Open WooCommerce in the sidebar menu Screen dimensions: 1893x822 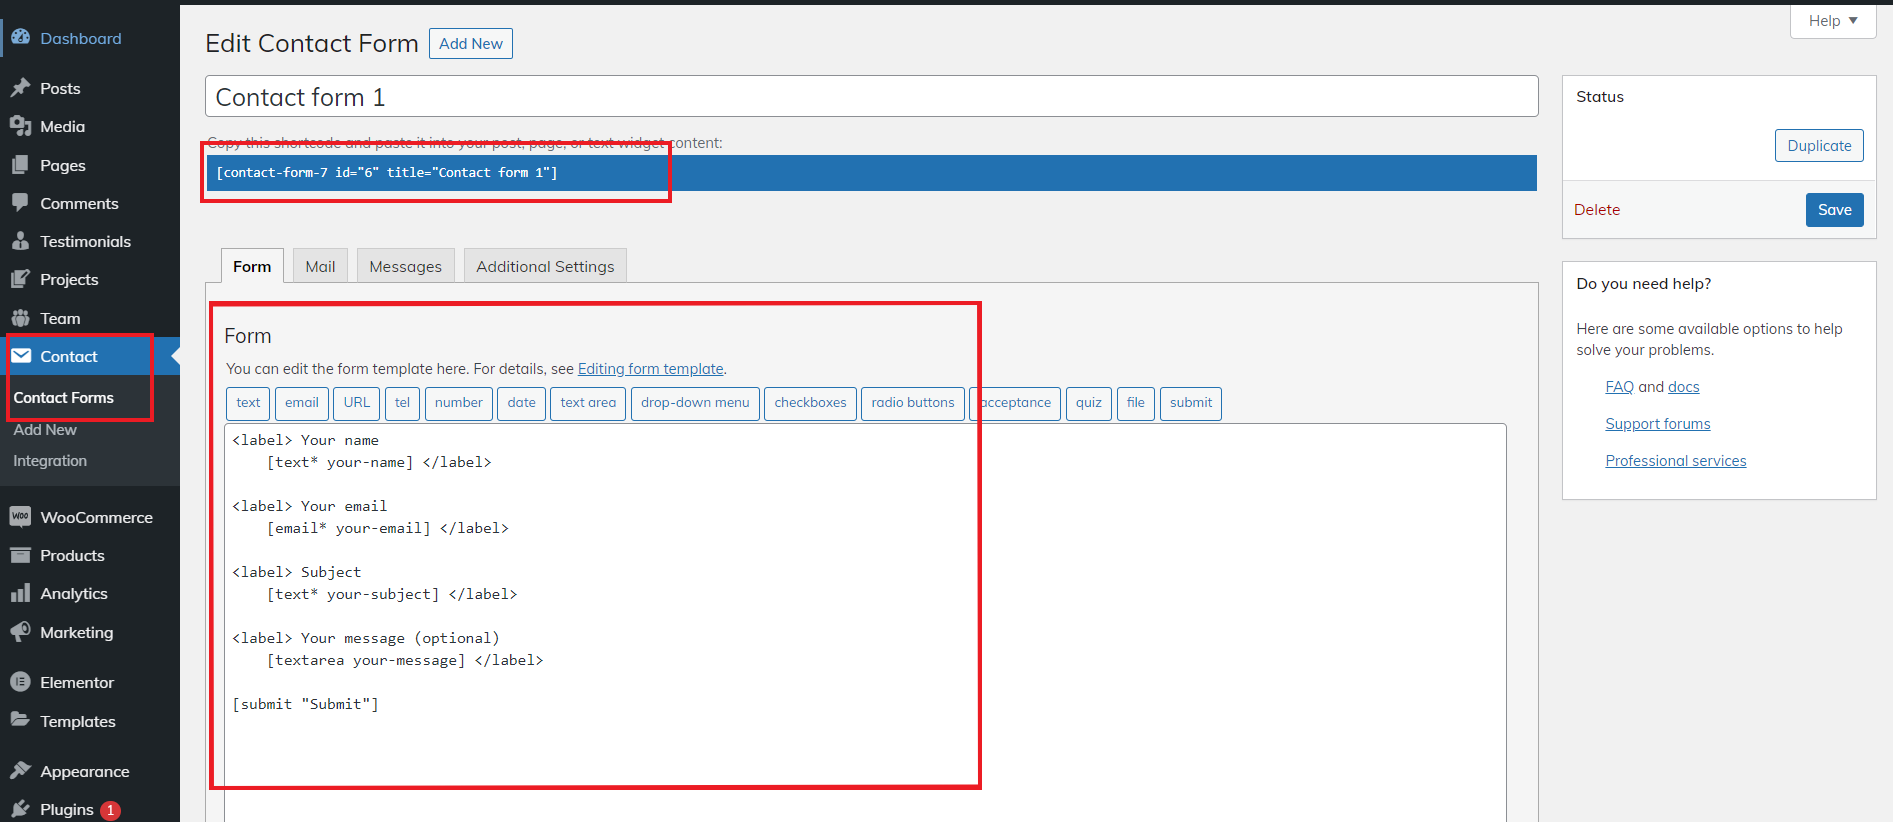tap(96, 517)
